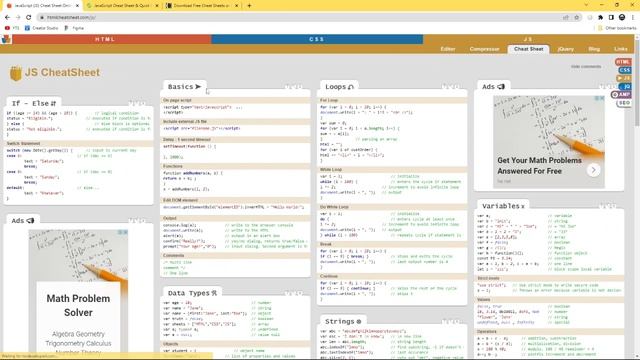Click the site lock icon in address bar
This screenshot has width=640, height=360.
[x=42, y=18]
